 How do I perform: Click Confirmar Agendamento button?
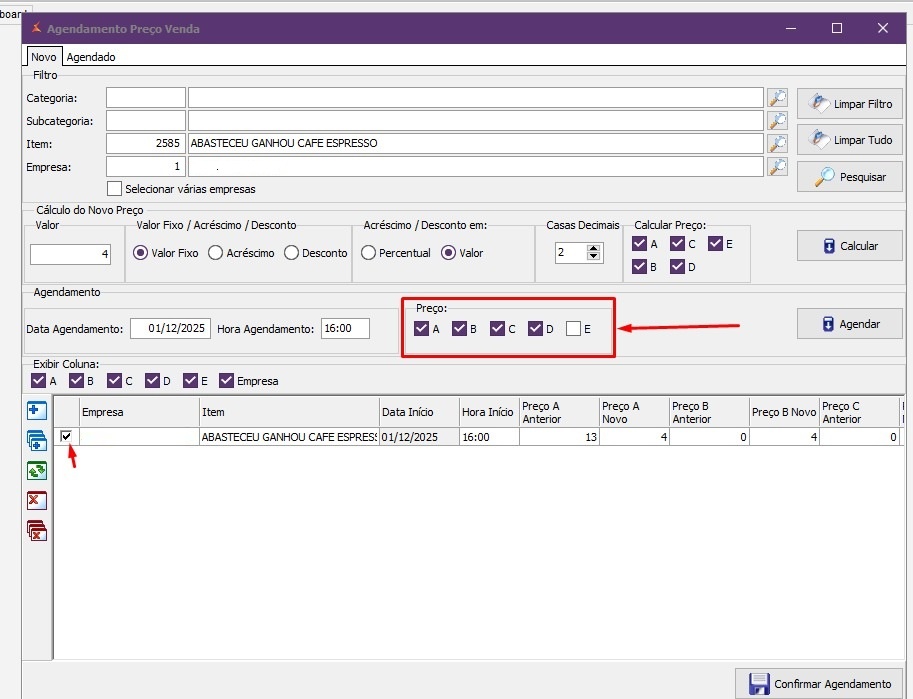[819, 684]
